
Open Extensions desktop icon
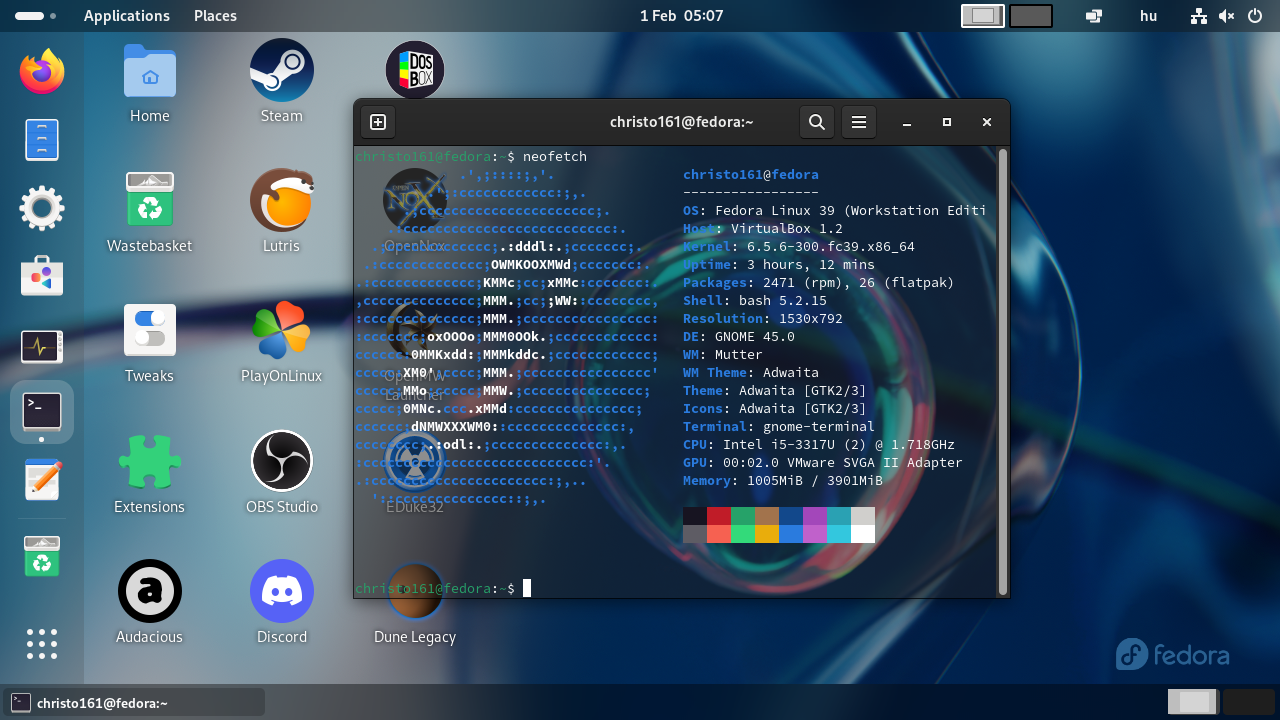(150, 473)
